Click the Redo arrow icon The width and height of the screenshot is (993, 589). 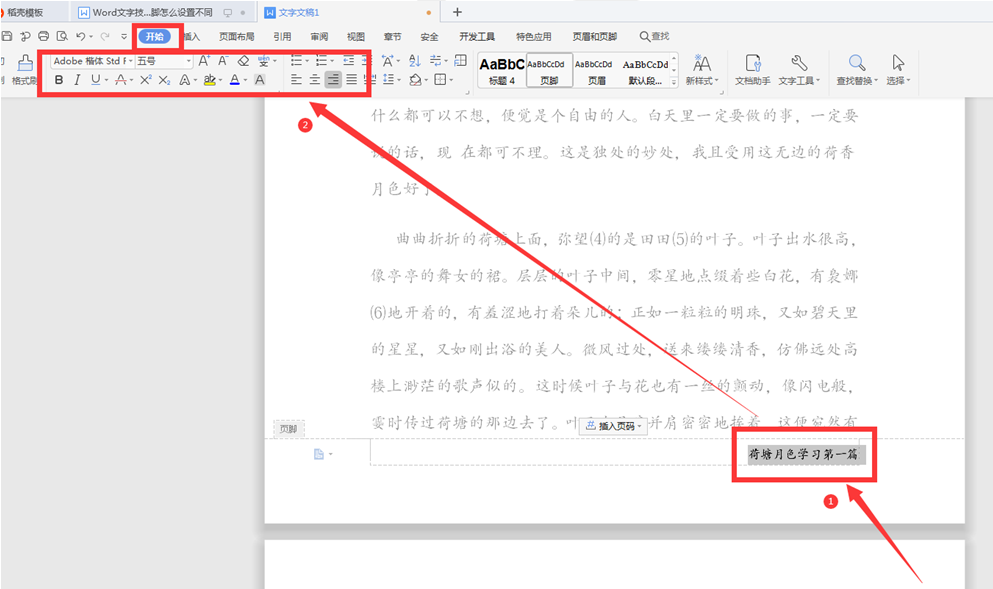click(x=104, y=36)
